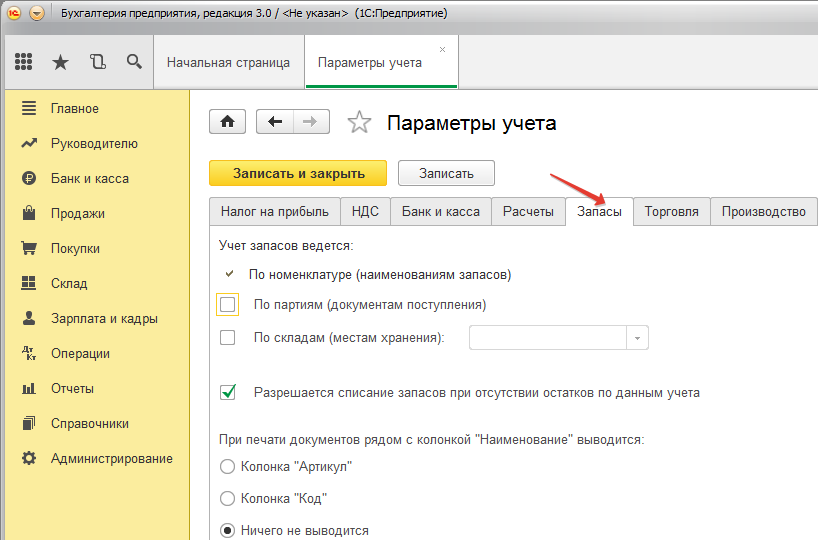Image resolution: width=818 pixels, height=540 pixels.
Task: Close the Параметры учета tab
Action: tap(443, 48)
